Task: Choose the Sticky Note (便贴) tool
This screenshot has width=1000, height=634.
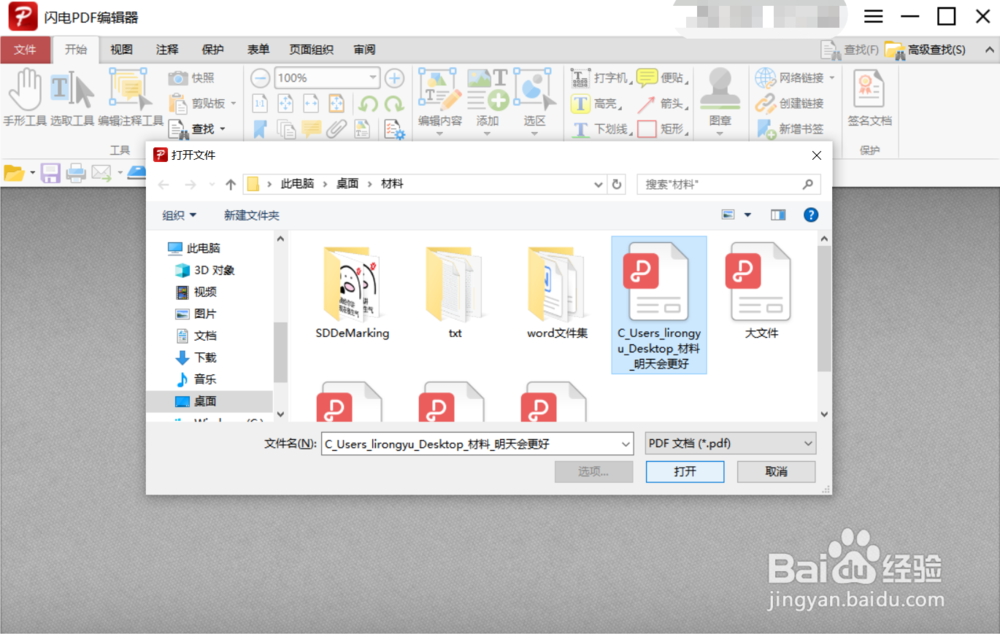Action: tap(663, 78)
